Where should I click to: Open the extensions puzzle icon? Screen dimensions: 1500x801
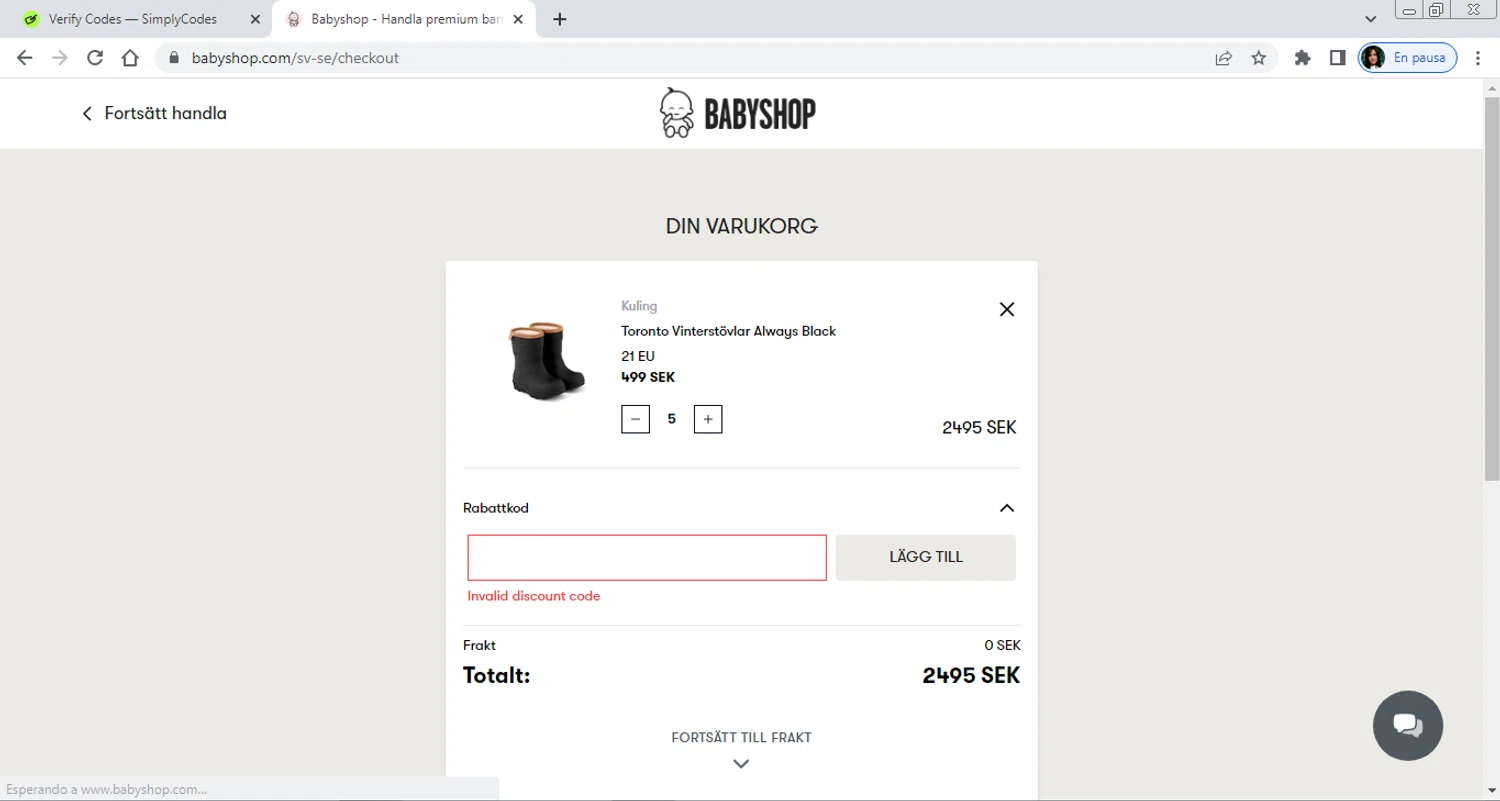pyautogui.click(x=1302, y=58)
